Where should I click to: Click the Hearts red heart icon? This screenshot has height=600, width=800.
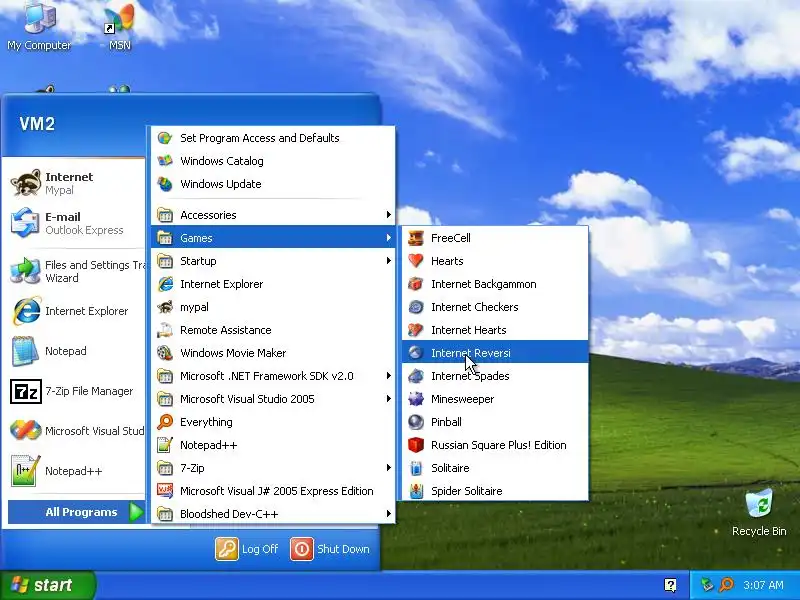click(x=416, y=261)
